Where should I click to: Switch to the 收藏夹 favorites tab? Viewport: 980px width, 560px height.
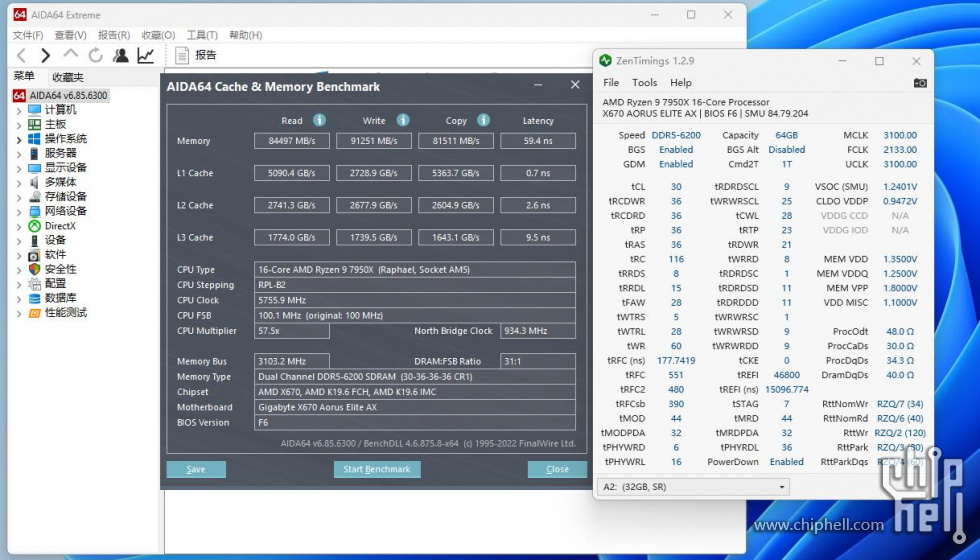coord(68,77)
